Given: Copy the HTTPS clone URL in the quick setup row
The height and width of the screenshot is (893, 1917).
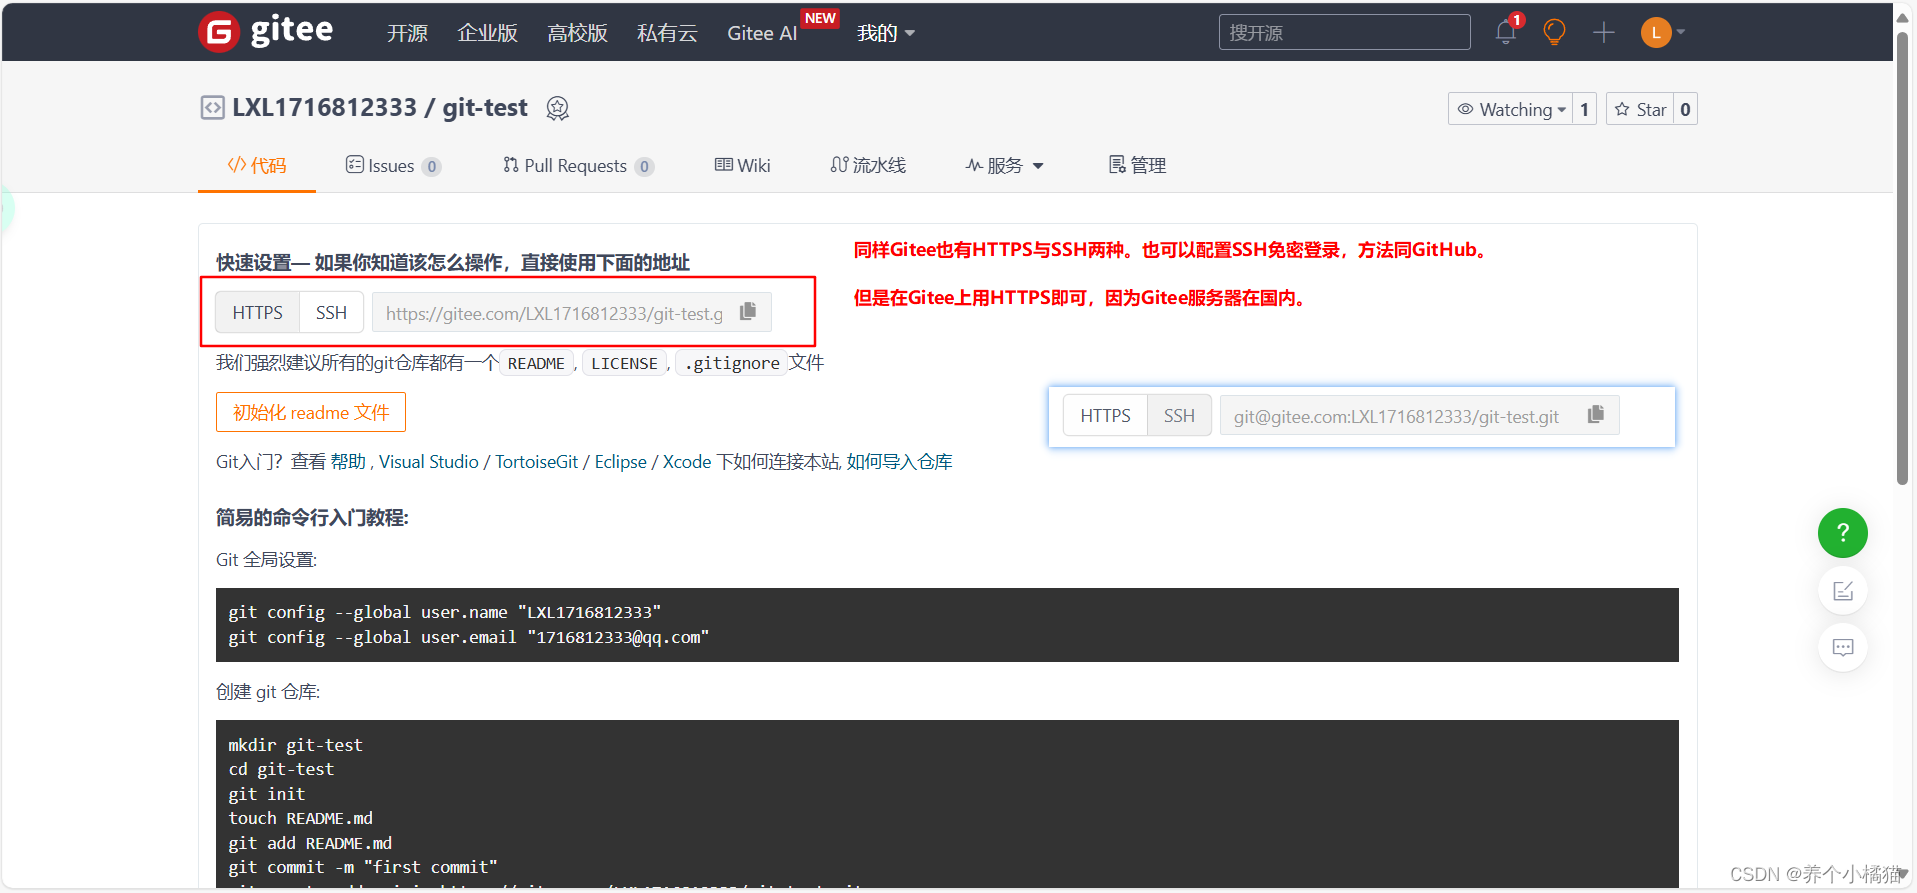Looking at the screenshot, I should pyautogui.click(x=748, y=312).
